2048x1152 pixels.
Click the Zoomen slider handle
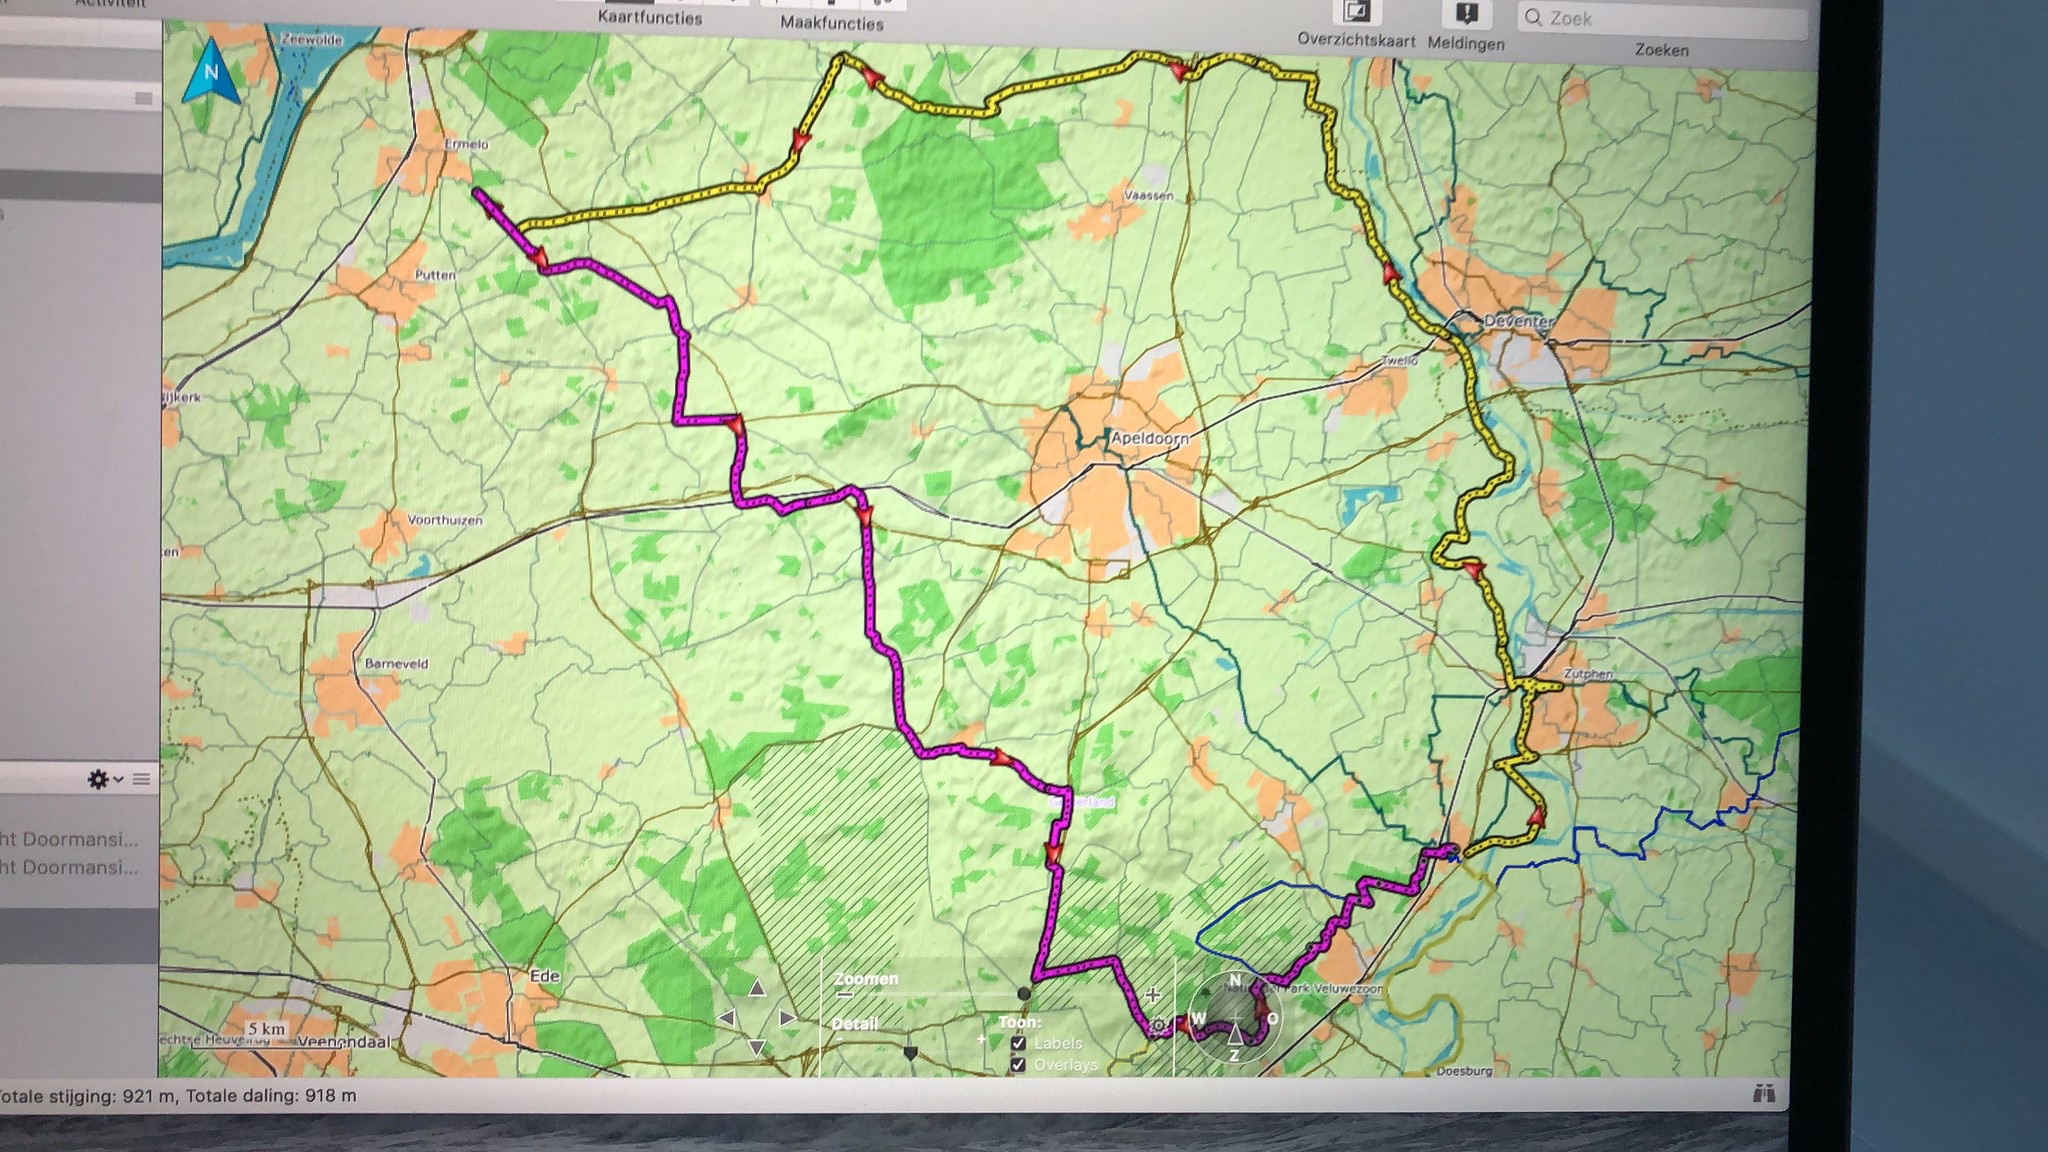pyautogui.click(x=1024, y=993)
